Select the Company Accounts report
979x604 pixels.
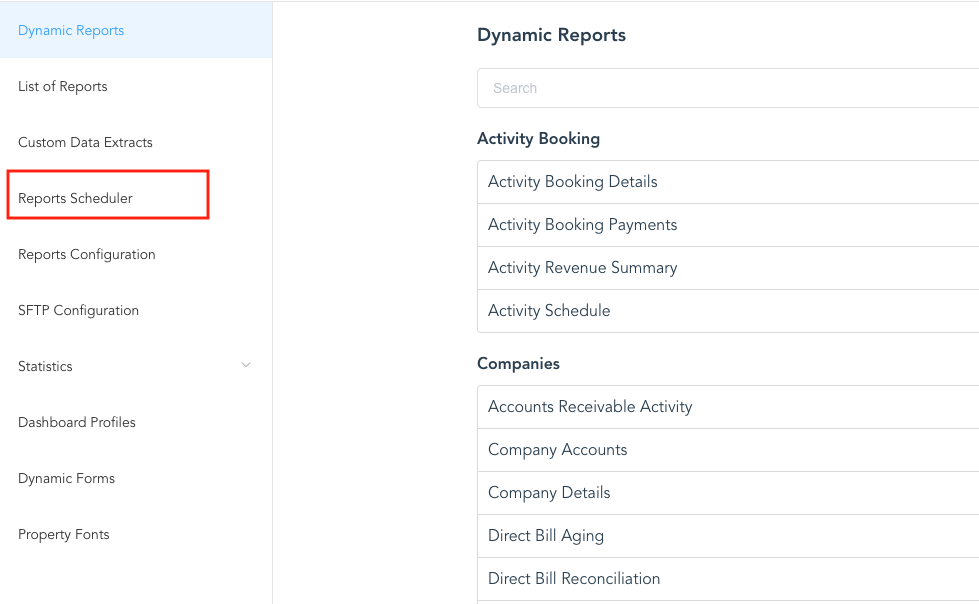pos(557,449)
